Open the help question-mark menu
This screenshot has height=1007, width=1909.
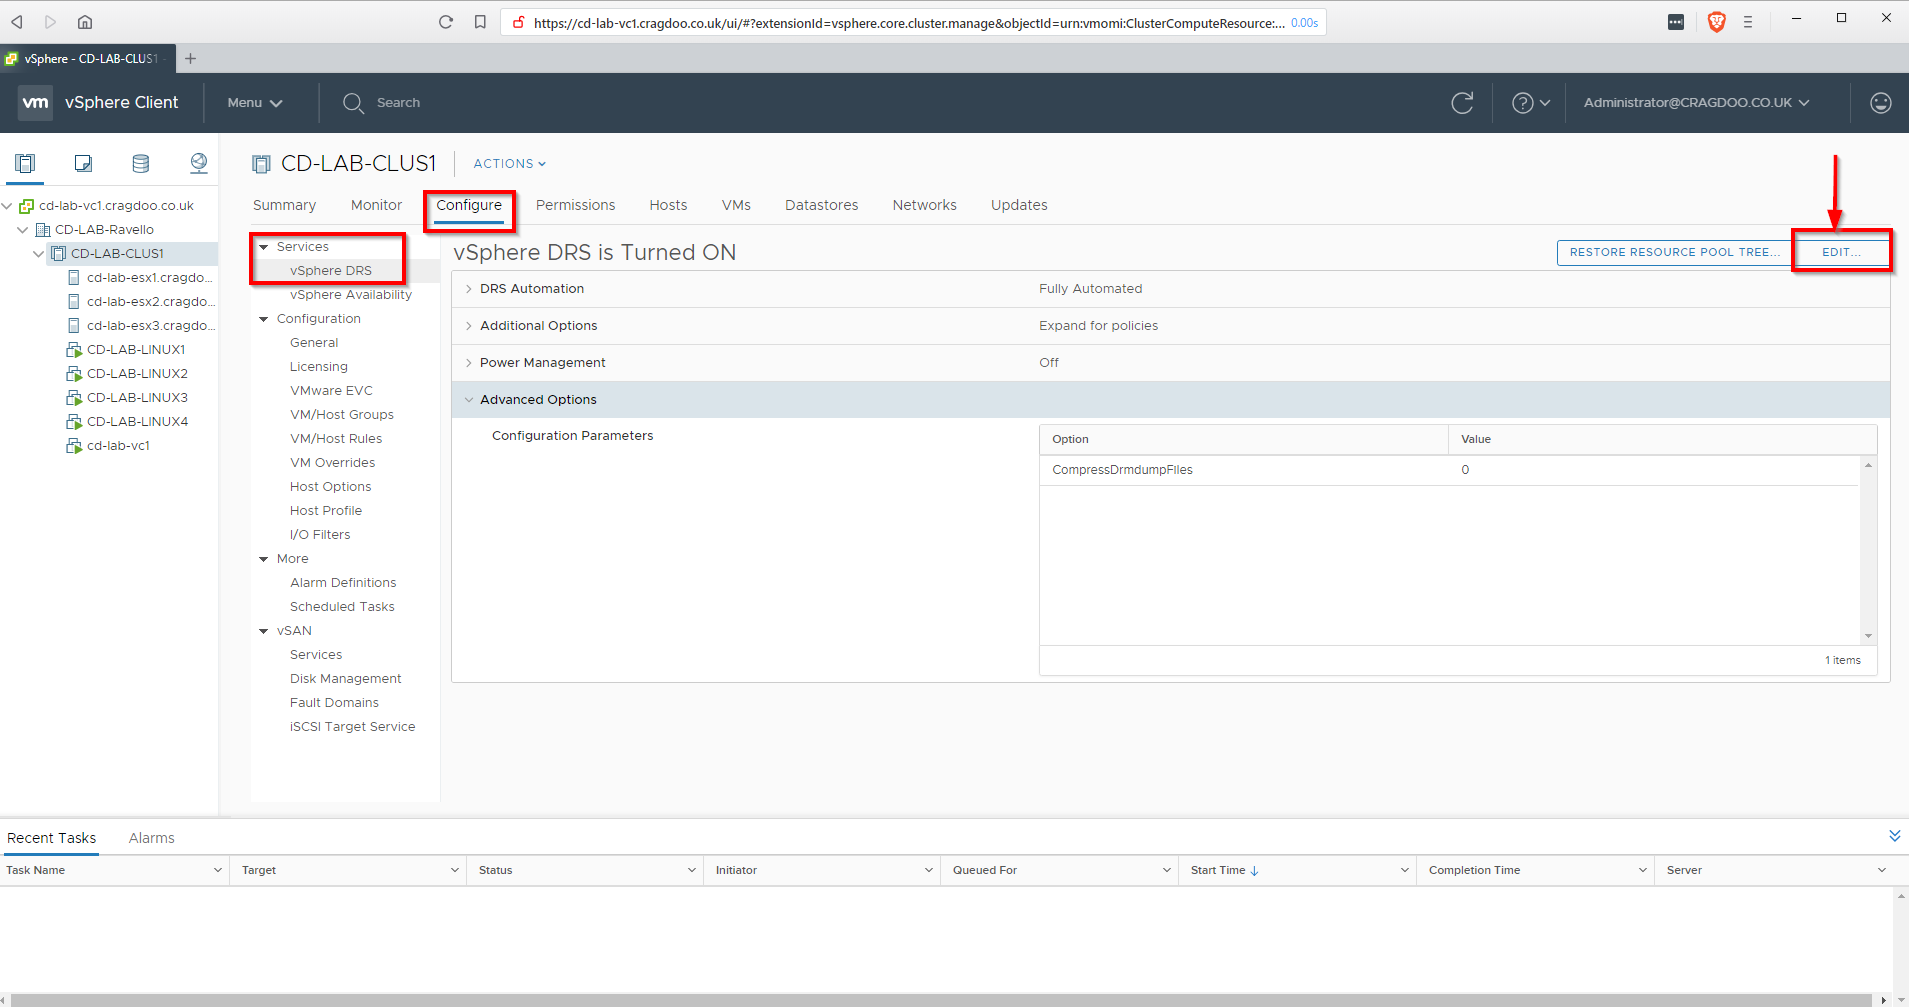click(x=1530, y=102)
